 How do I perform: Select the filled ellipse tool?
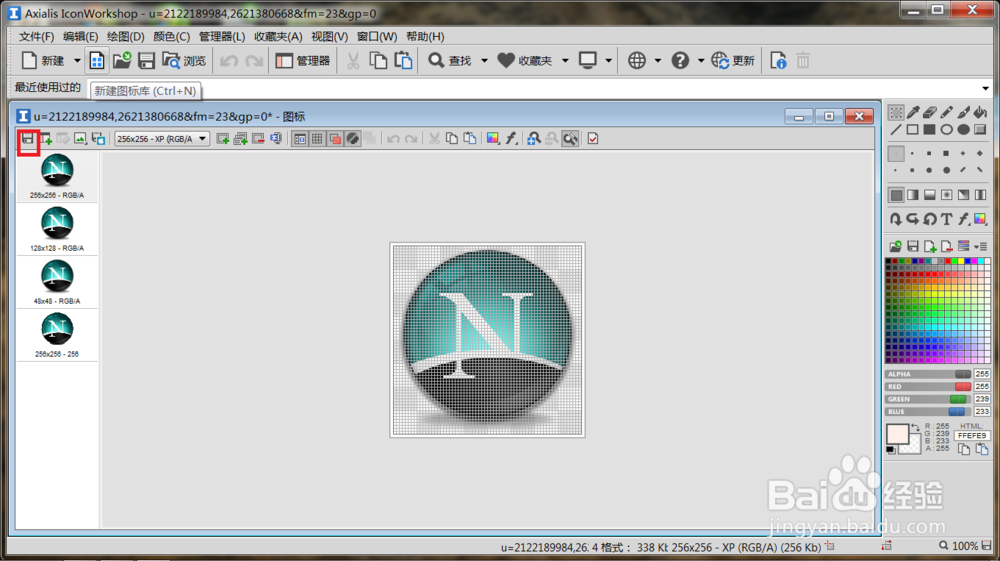point(963,129)
